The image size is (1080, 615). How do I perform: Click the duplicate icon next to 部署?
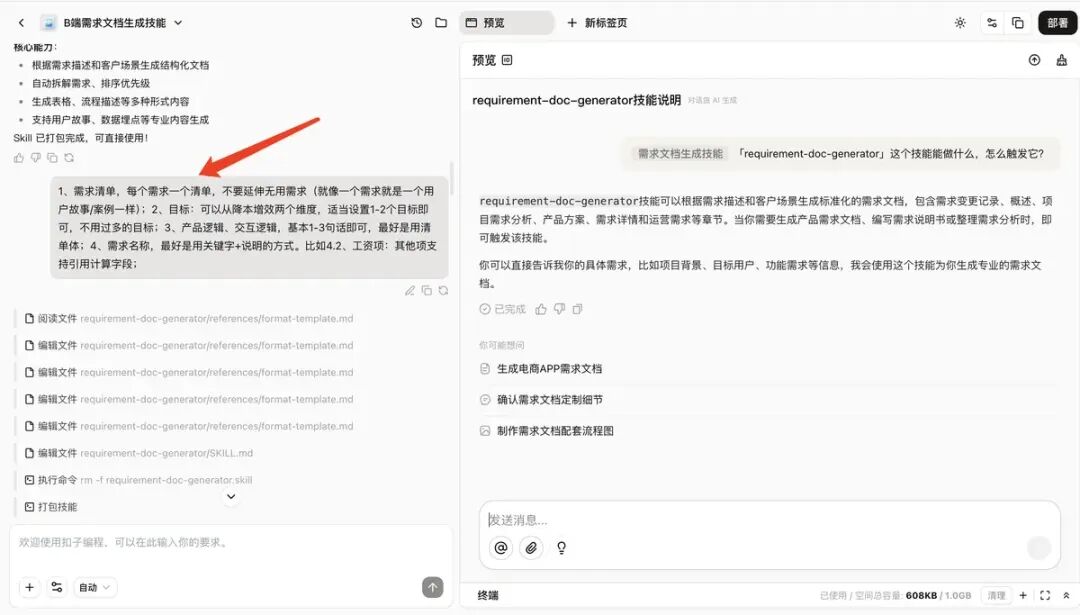pos(1017,23)
